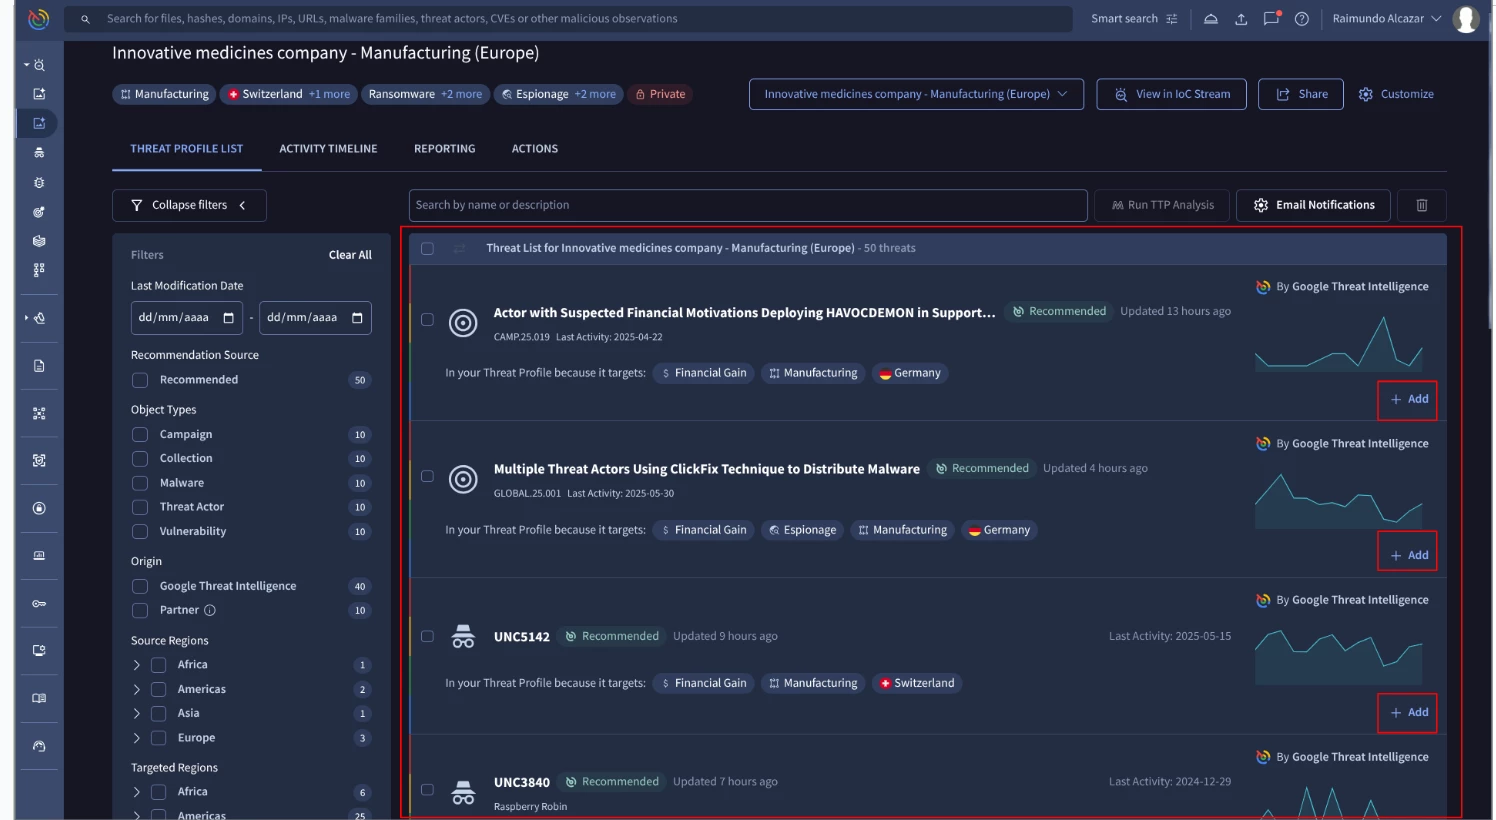Viewport: 1496px width, 820px height.
Task: Open the Actions tab
Action: click(x=535, y=149)
